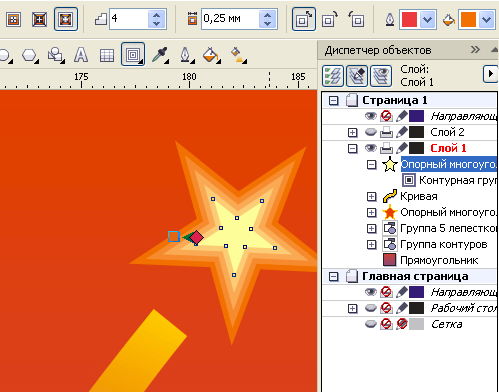The width and height of the screenshot is (499, 392).
Task: Toggle printing for Страница 1 Направляющие
Action: (x=386, y=116)
